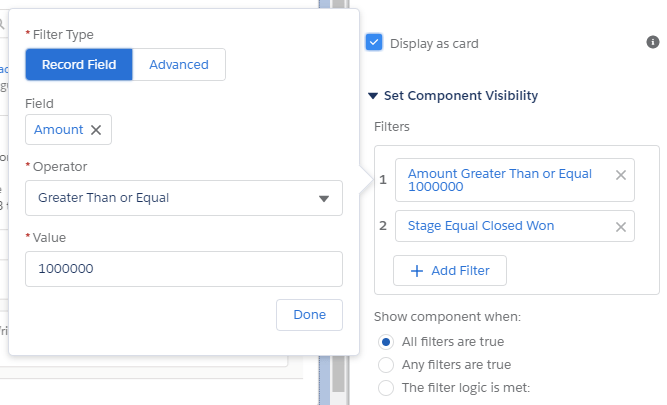Viewport: 667px width, 405px height.
Task: Click the Add Filter button
Action: point(450,271)
